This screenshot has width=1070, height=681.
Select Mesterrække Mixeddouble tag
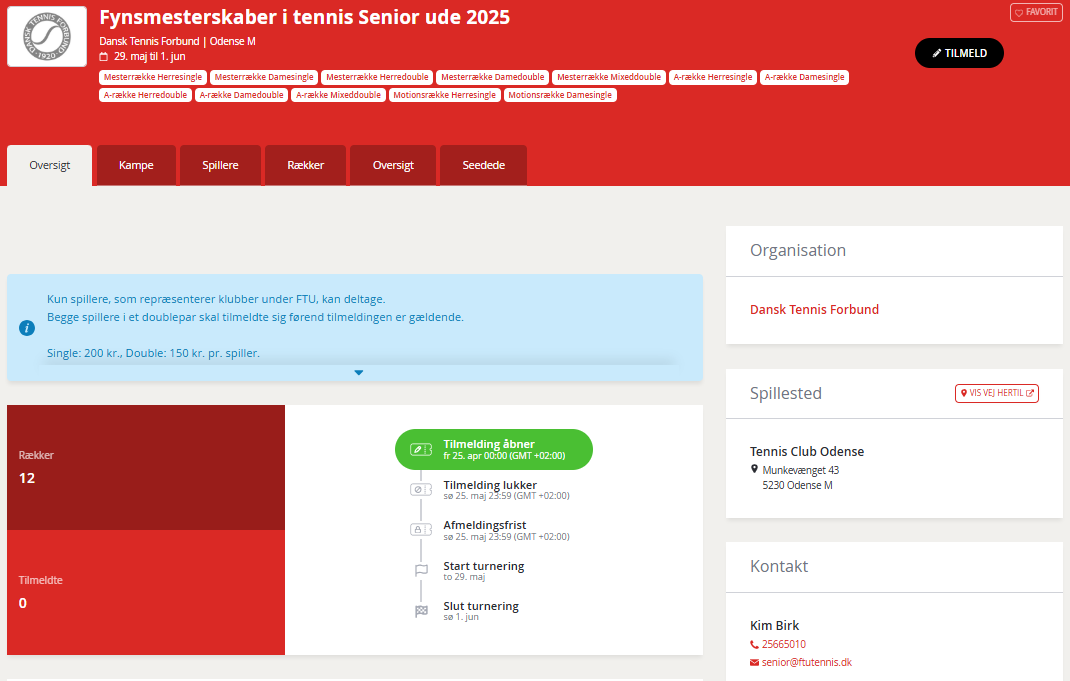[609, 77]
